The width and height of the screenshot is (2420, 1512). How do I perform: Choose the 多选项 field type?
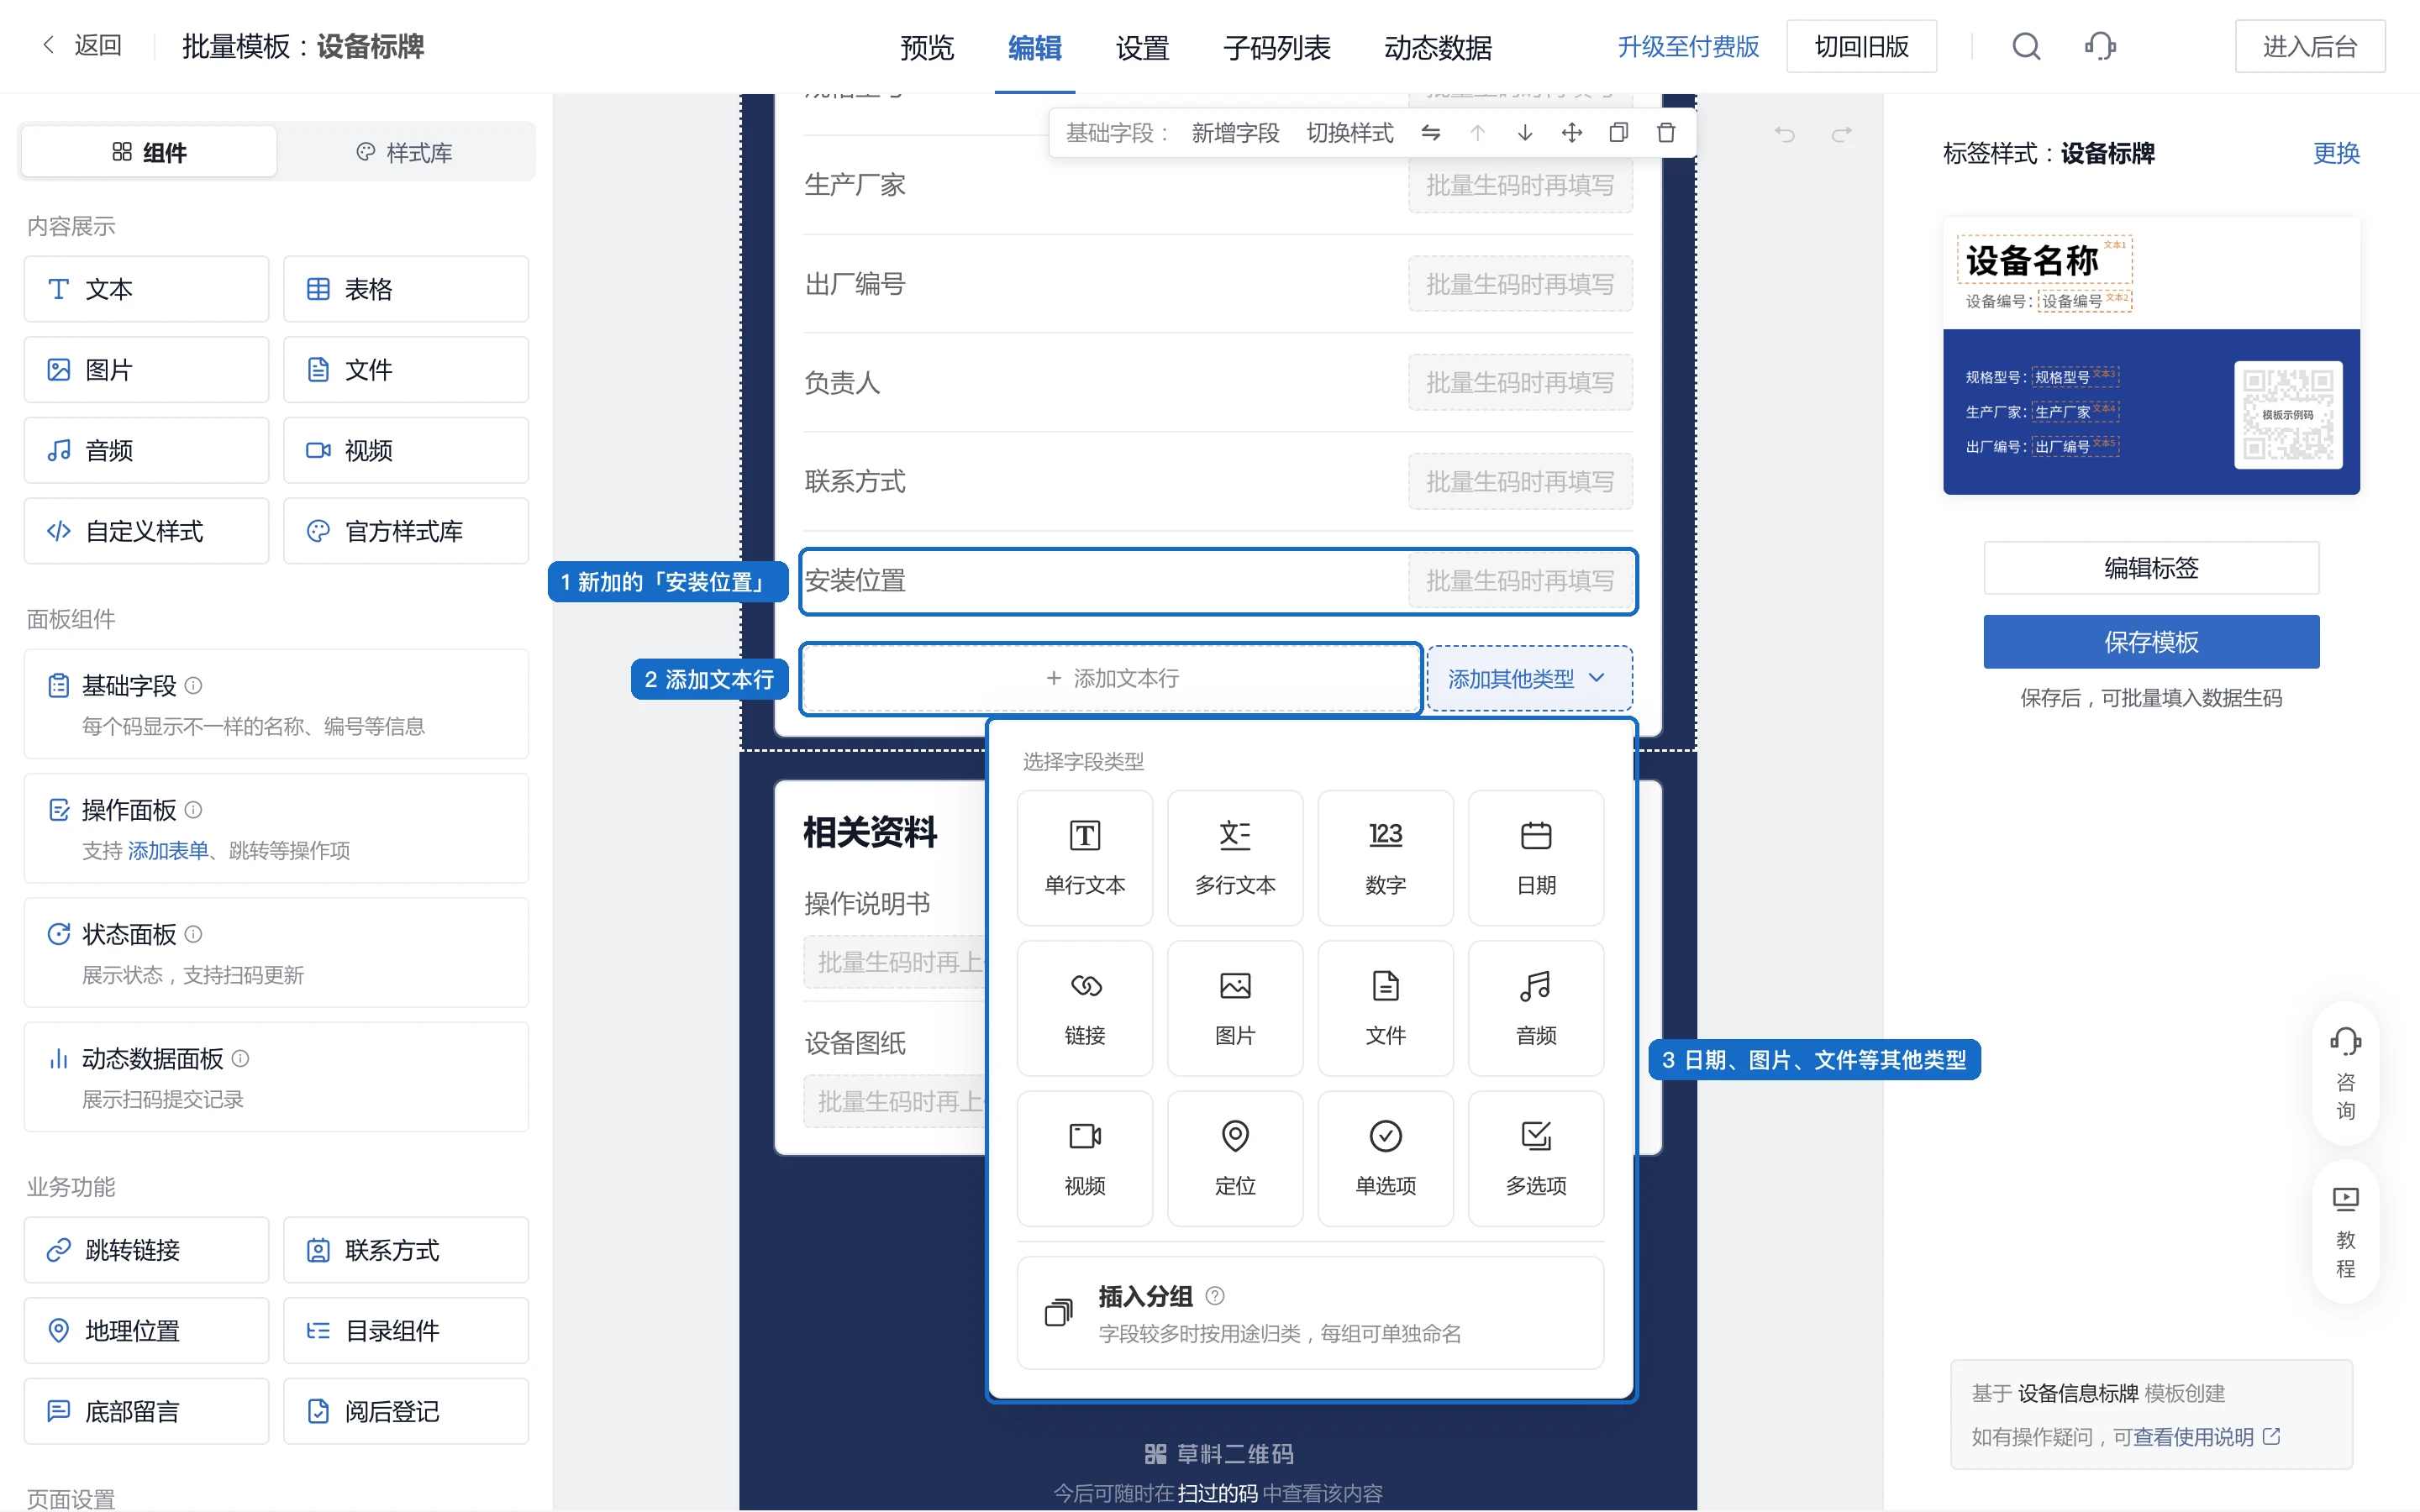pyautogui.click(x=1536, y=1158)
